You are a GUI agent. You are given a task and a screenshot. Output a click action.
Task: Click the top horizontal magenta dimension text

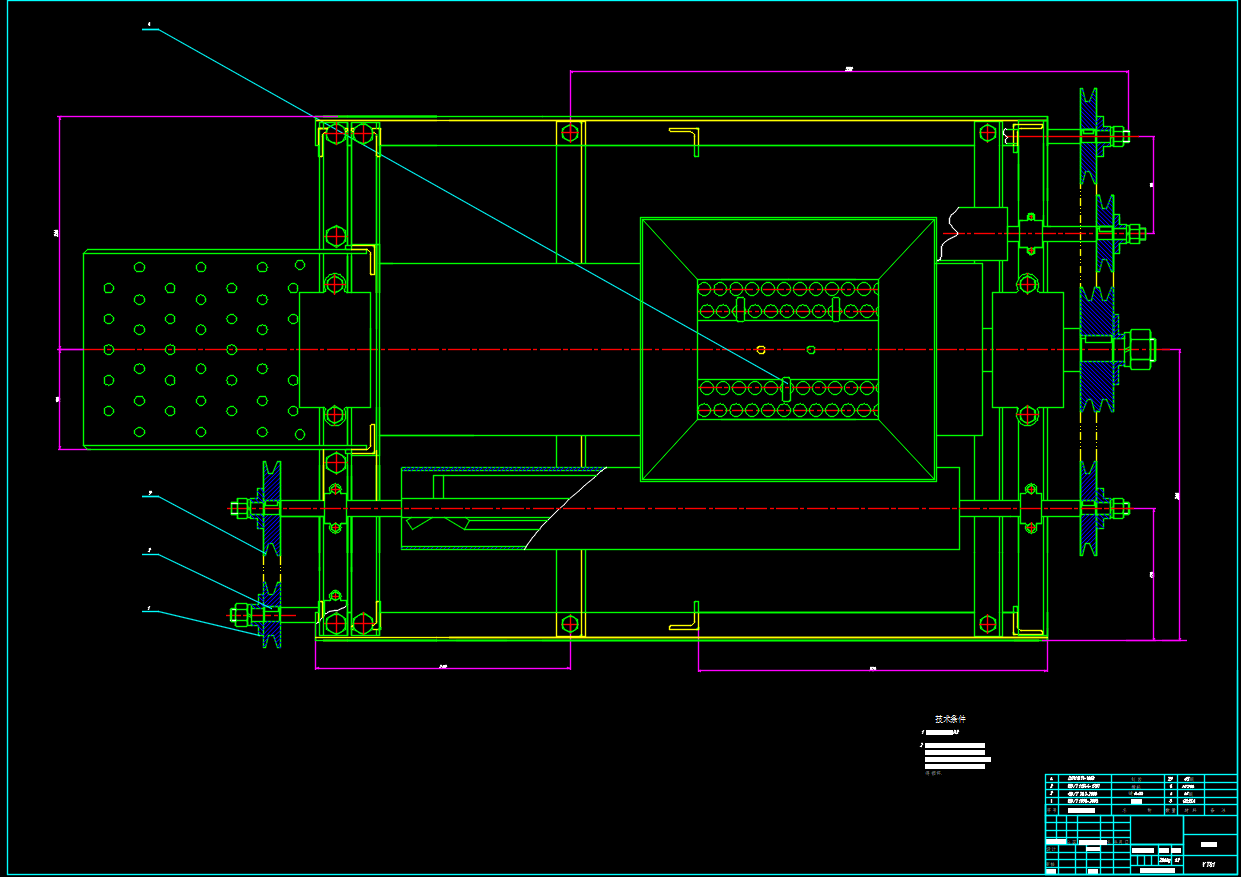(849, 68)
